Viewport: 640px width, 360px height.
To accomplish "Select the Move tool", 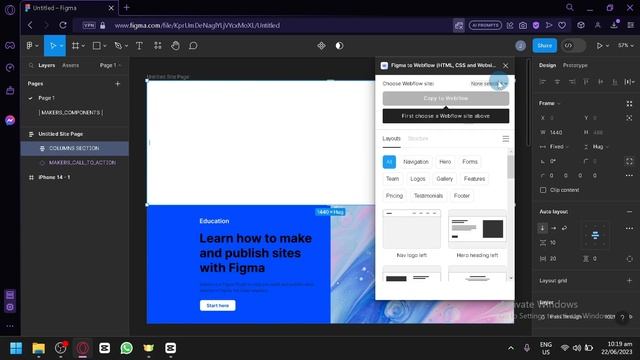I will [53, 46].
